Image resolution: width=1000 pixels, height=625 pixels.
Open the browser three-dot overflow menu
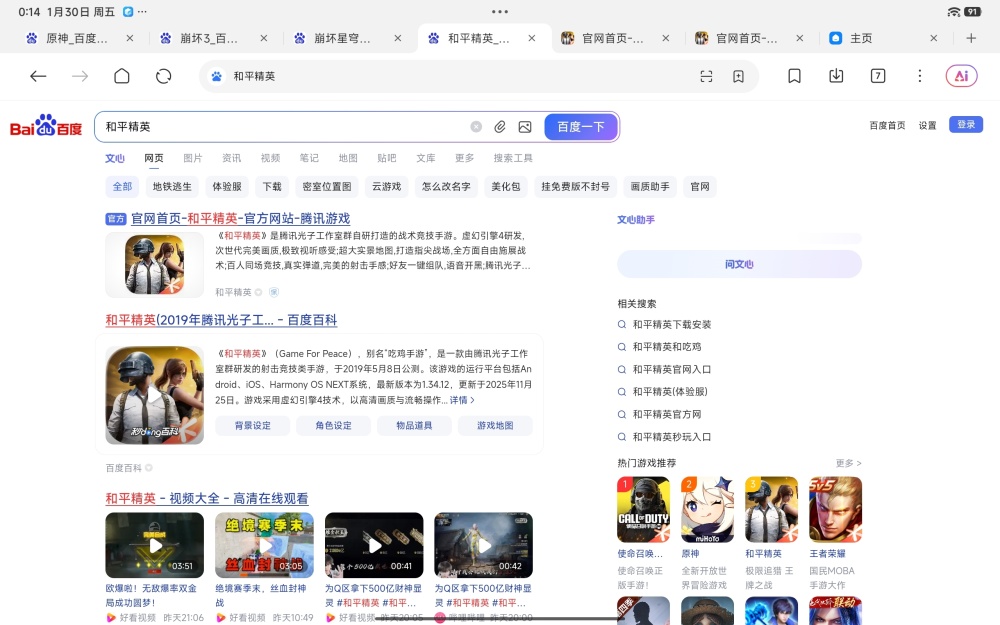click(x=919, y=75)
